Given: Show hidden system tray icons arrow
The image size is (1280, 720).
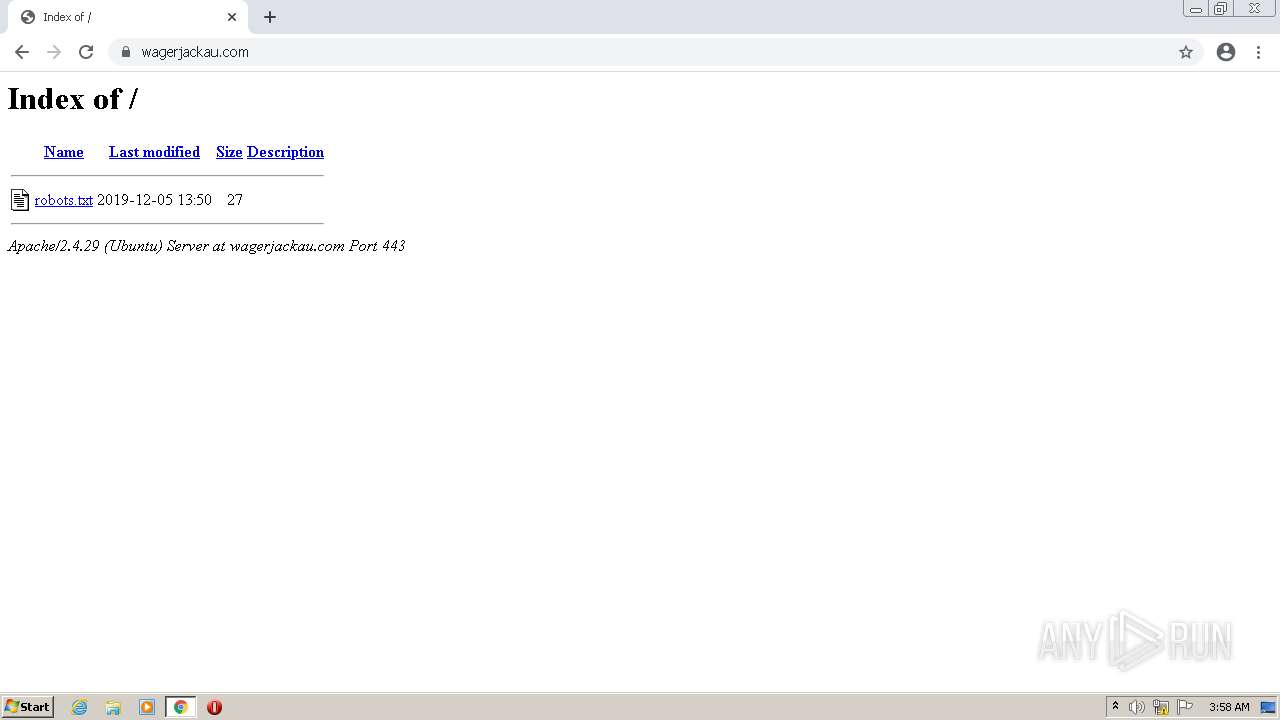Looking at the screenshot, I should tap(1115, 707).
